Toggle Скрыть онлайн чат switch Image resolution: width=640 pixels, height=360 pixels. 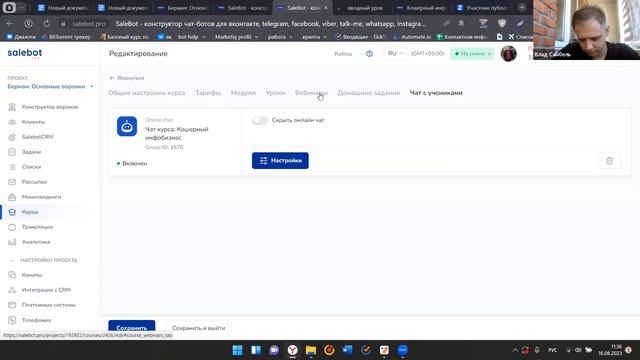[260, 120]
